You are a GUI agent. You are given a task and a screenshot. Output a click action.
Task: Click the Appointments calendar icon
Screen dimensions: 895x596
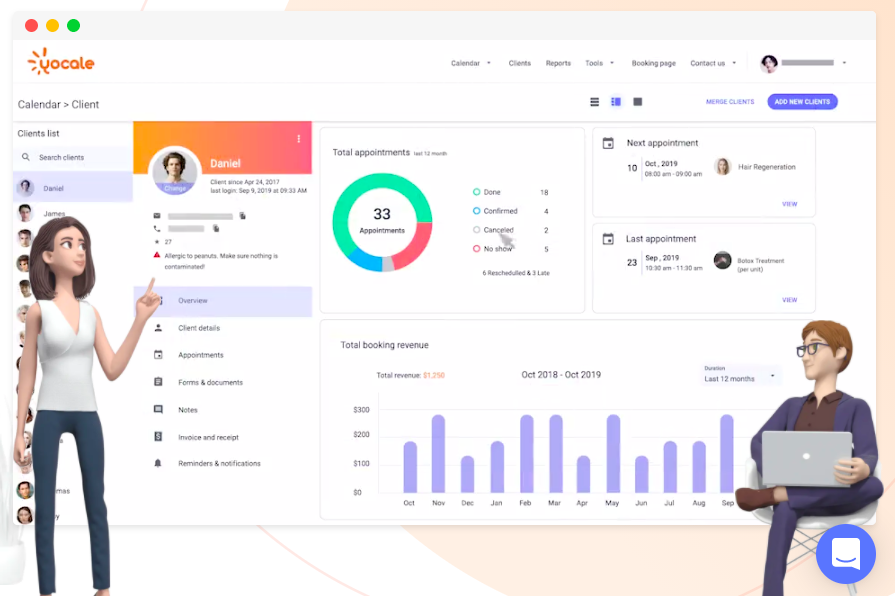158,355
